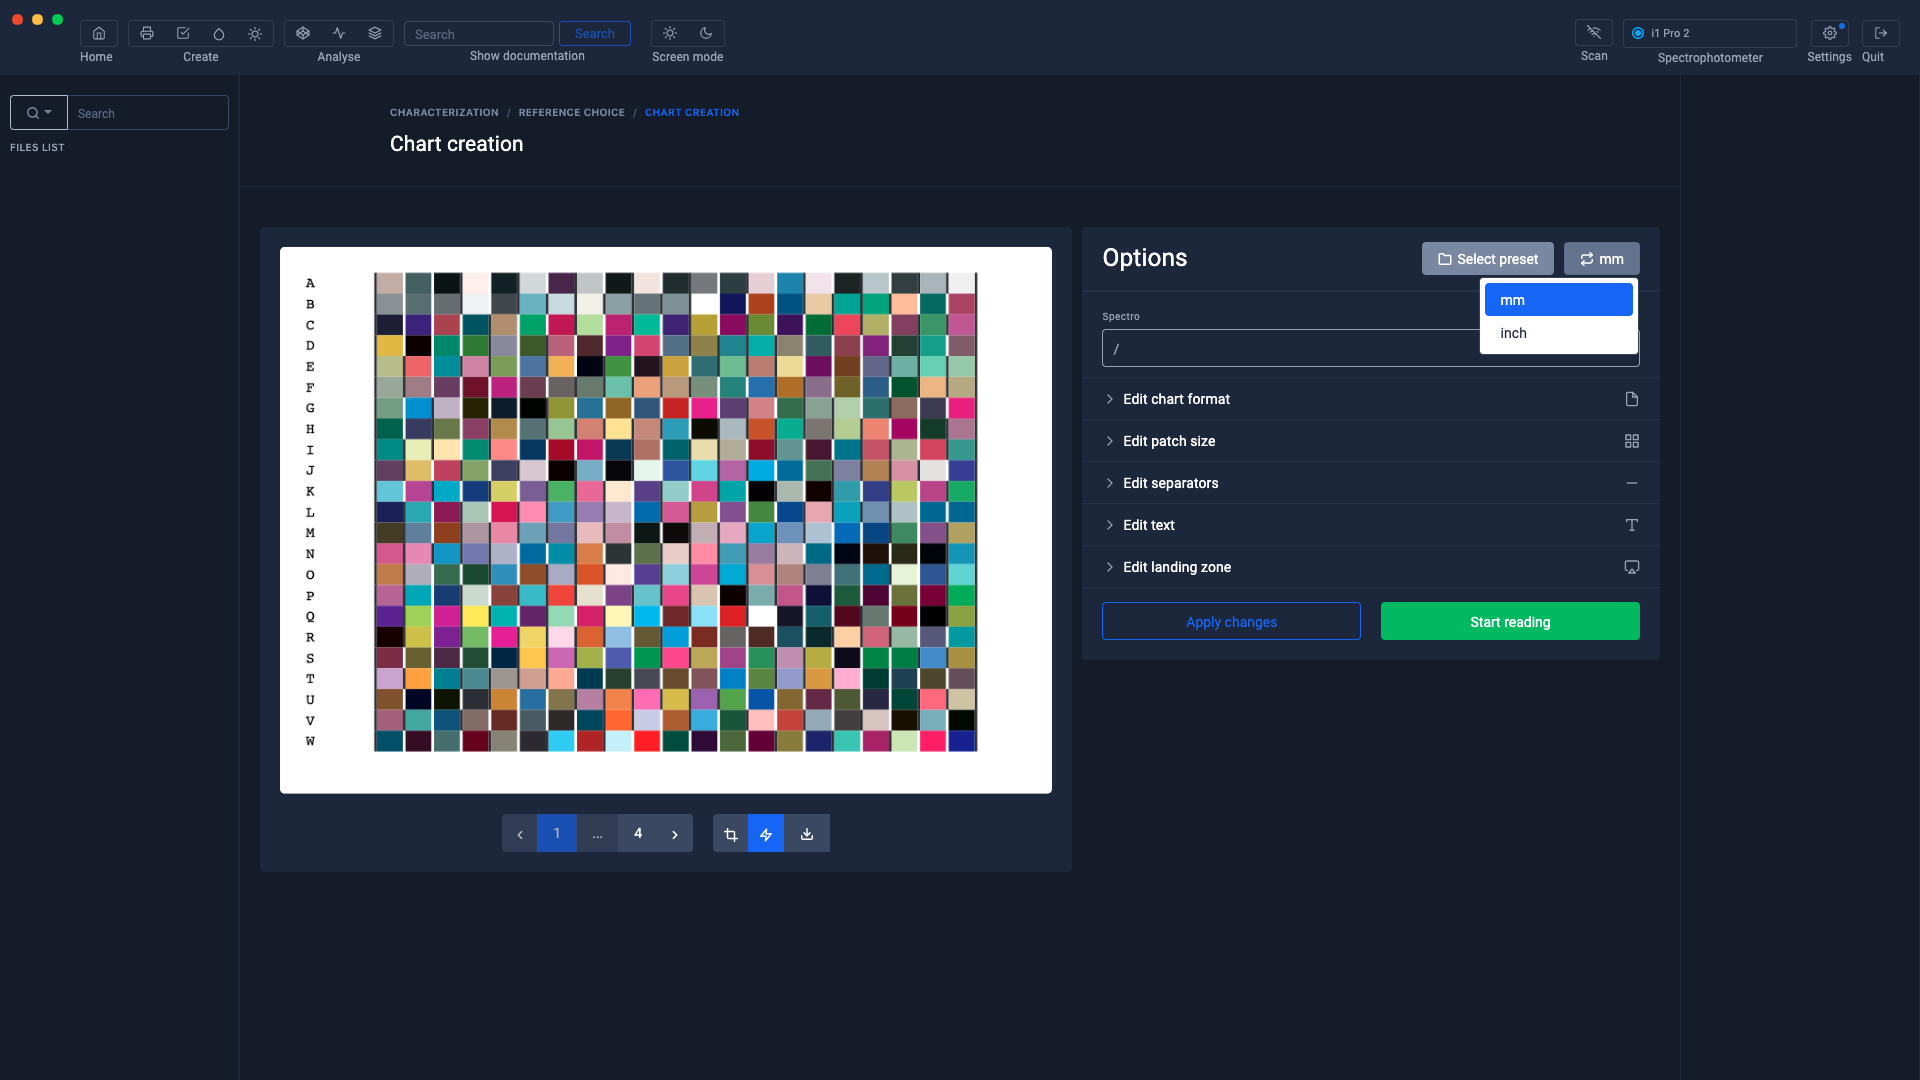Click the pulse graph icon in Analyse group
The height and width of the screenshot is (1080, 1920).
[339, 33]
